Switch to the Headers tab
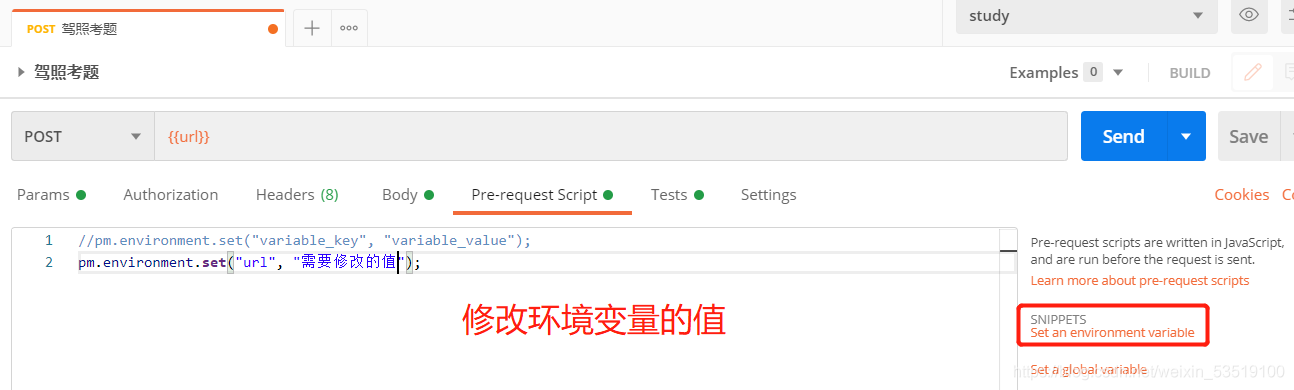The width and height of the screenshot is (1294, 390). 297,195
